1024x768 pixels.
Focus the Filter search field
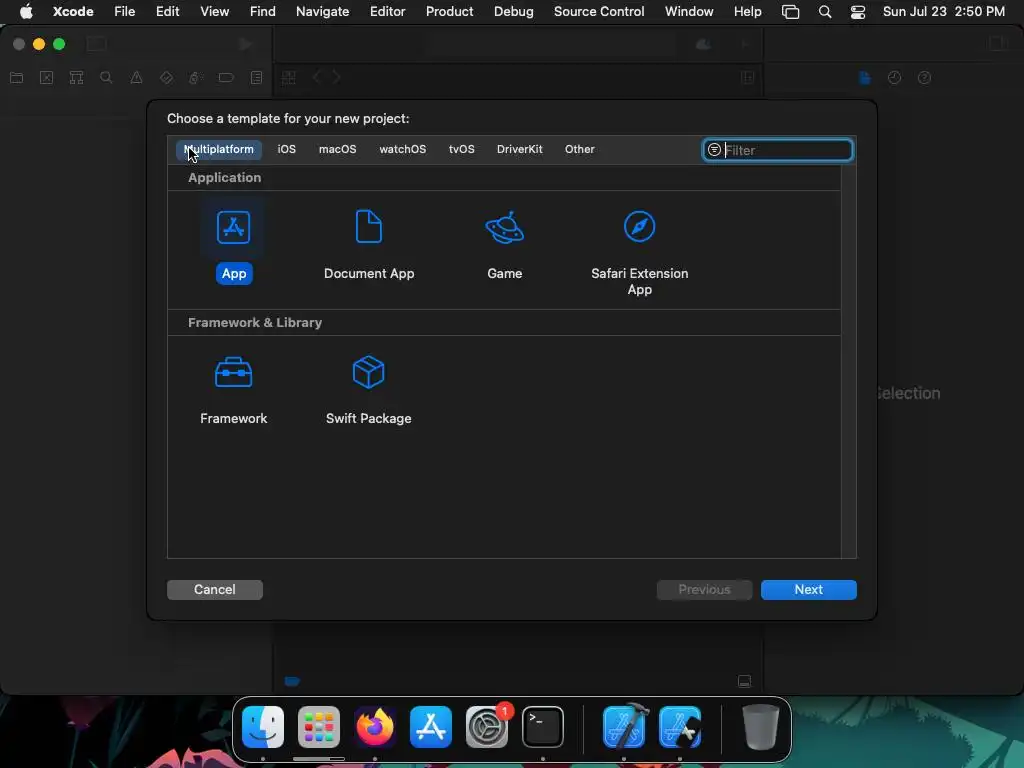777,150
